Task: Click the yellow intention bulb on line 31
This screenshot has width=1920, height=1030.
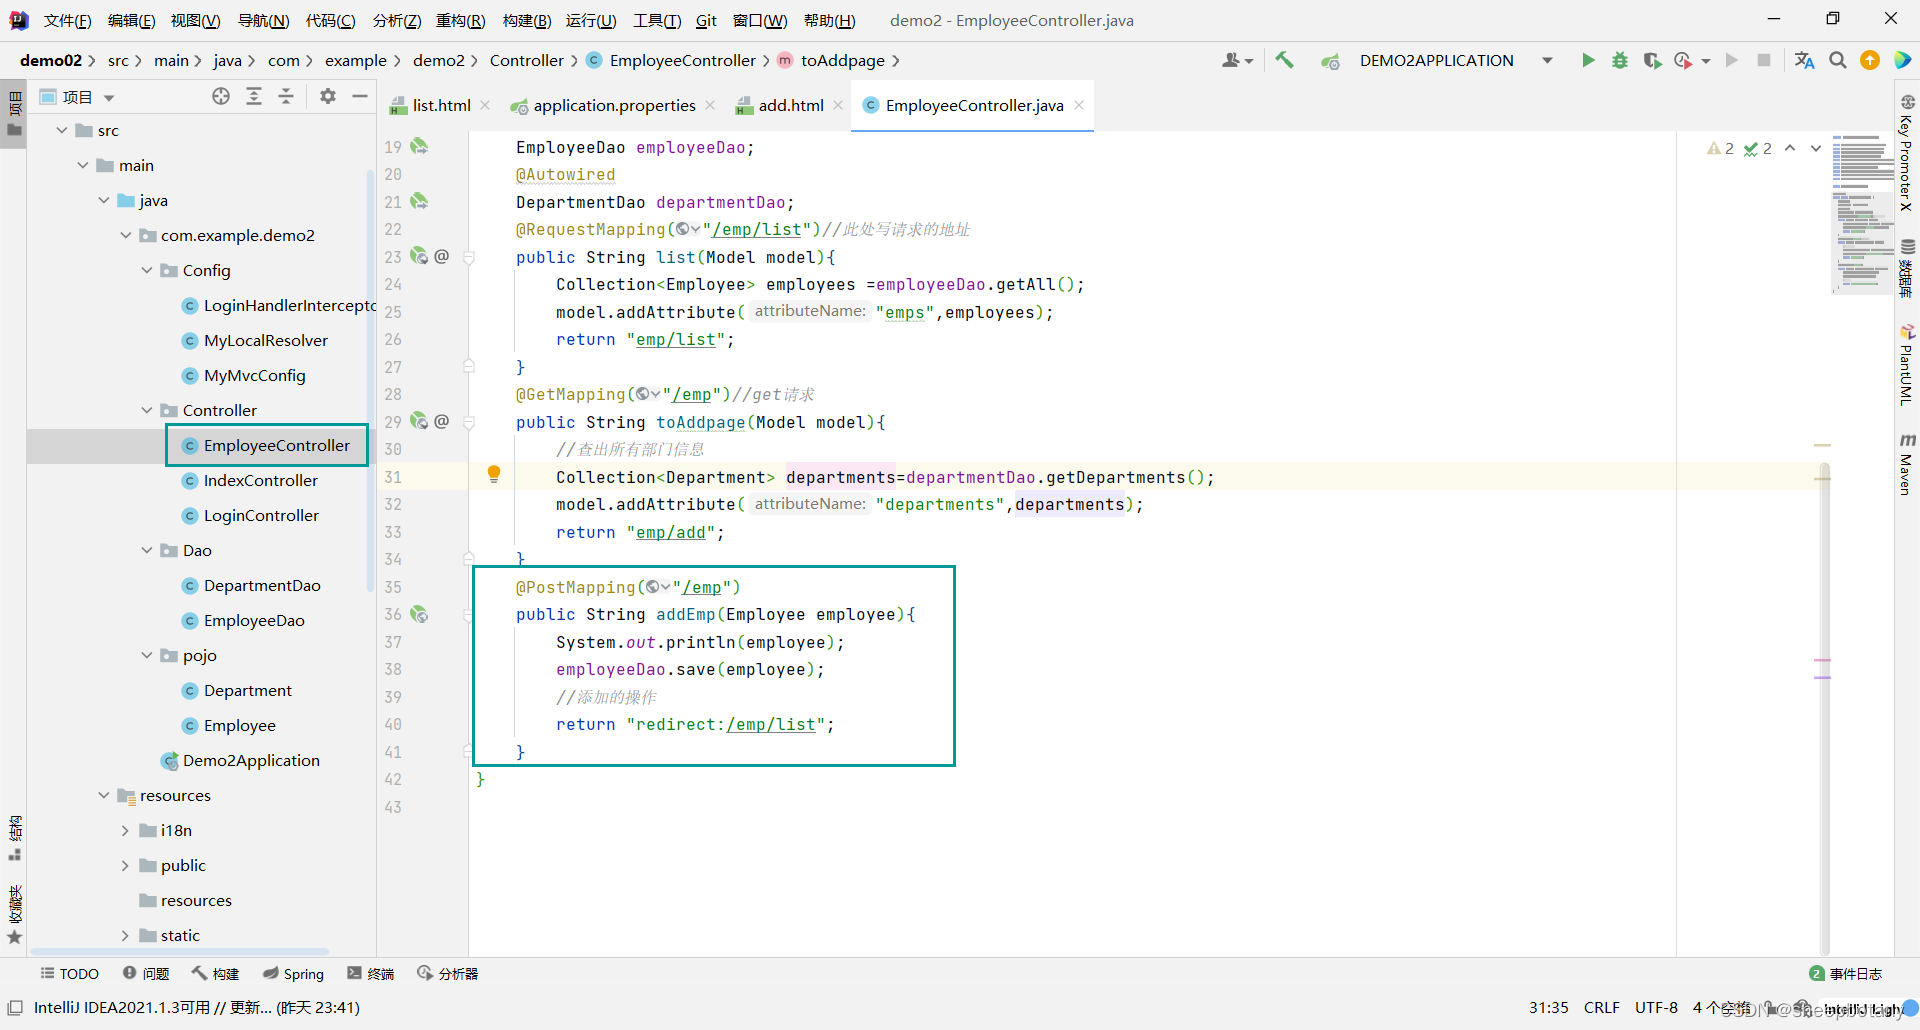Action: click(x=494, y=474)
